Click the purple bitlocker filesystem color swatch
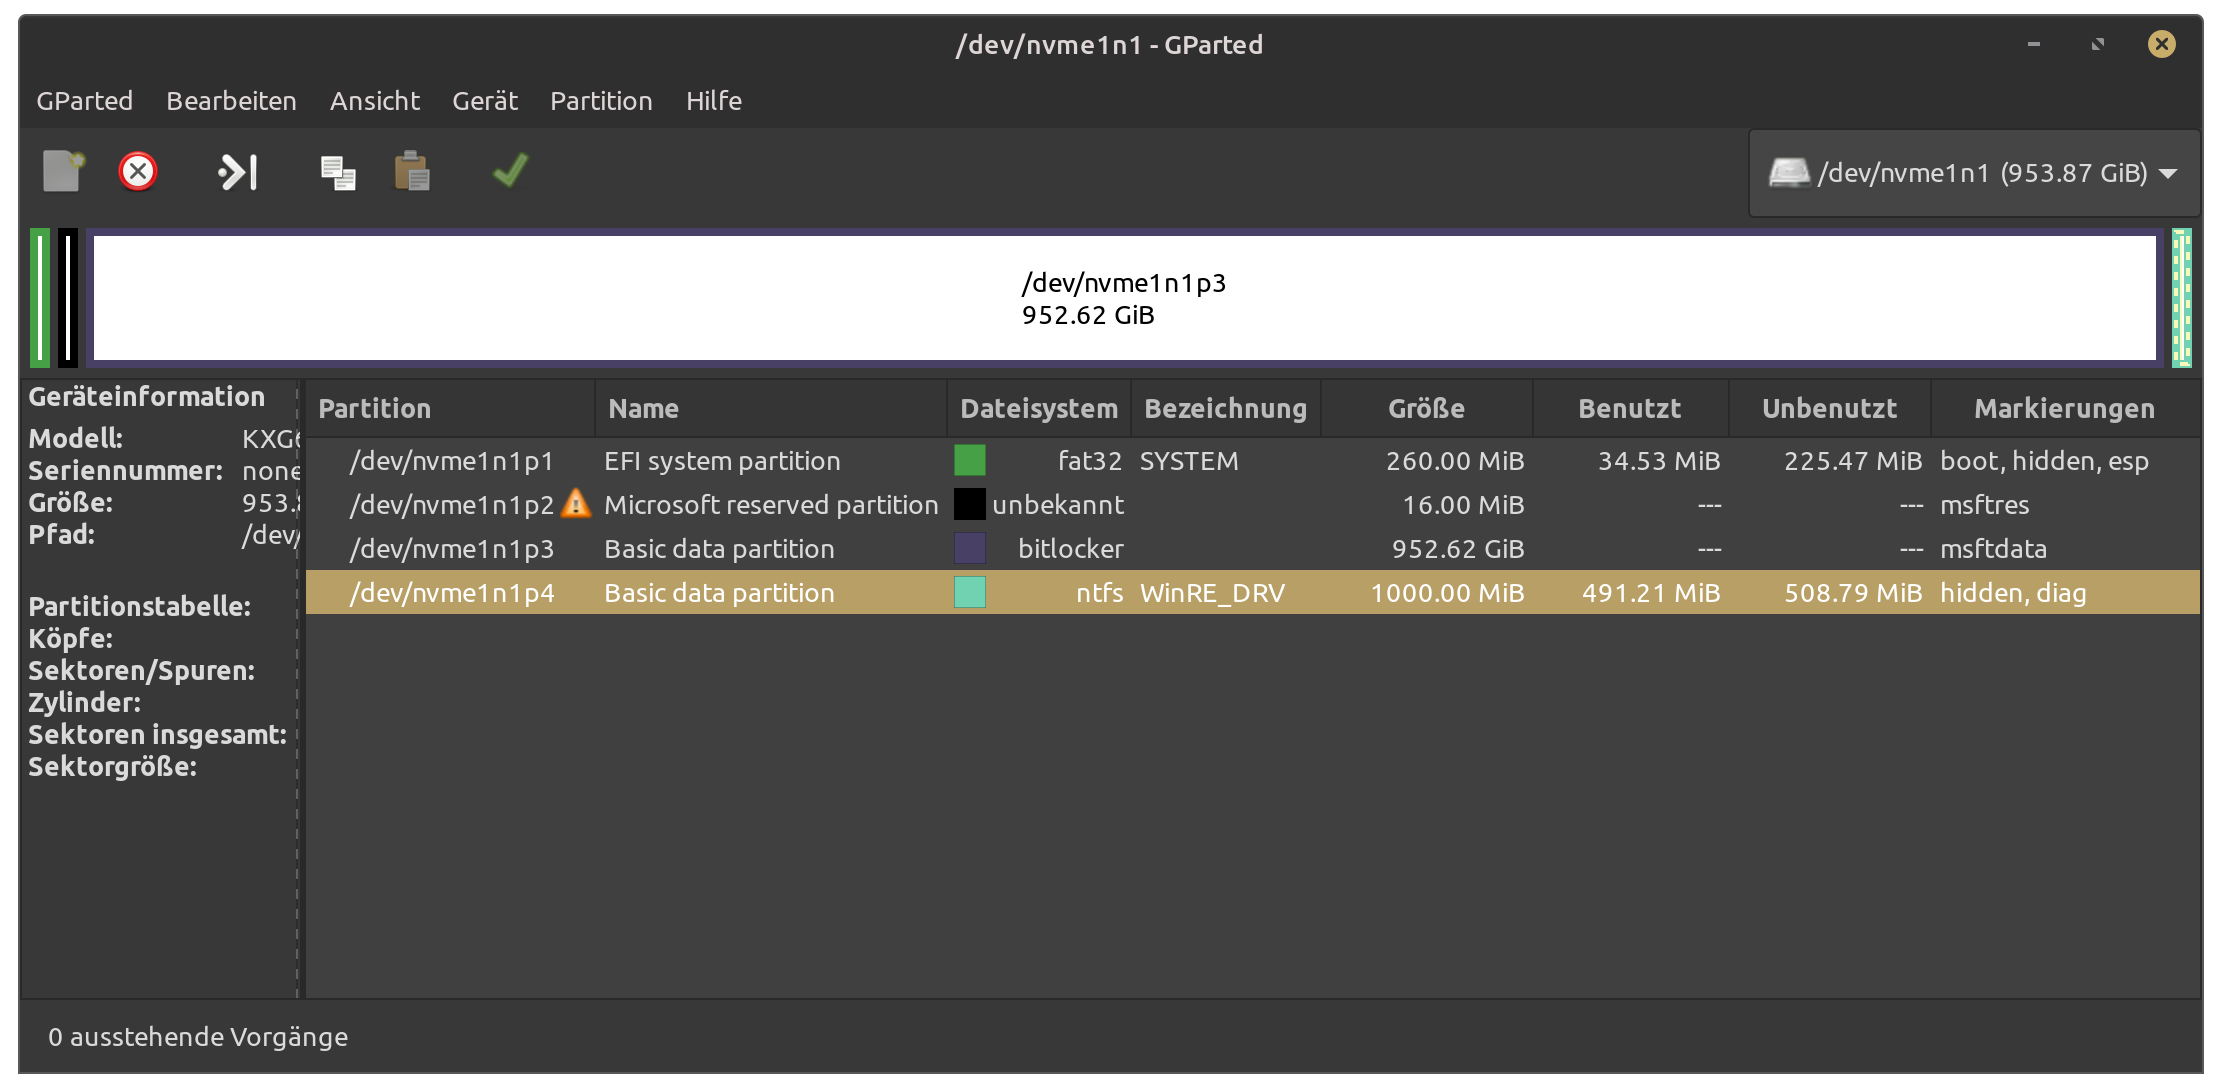 click(x=969, y=549)
